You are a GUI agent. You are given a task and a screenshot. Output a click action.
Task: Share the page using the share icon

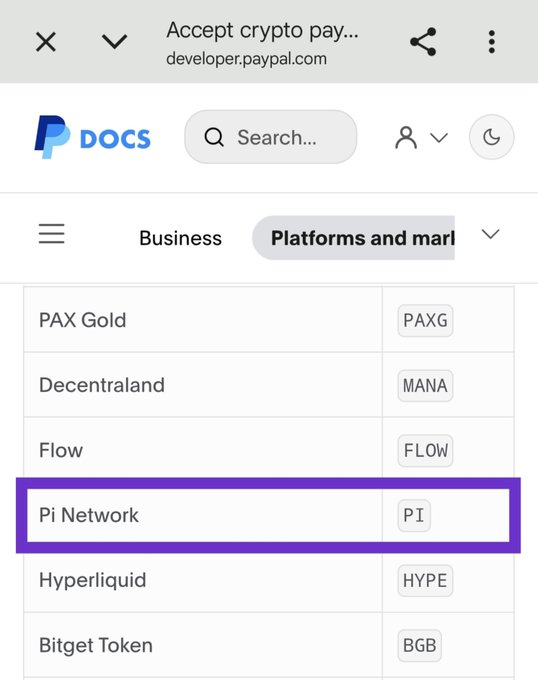tap(423, 42)
